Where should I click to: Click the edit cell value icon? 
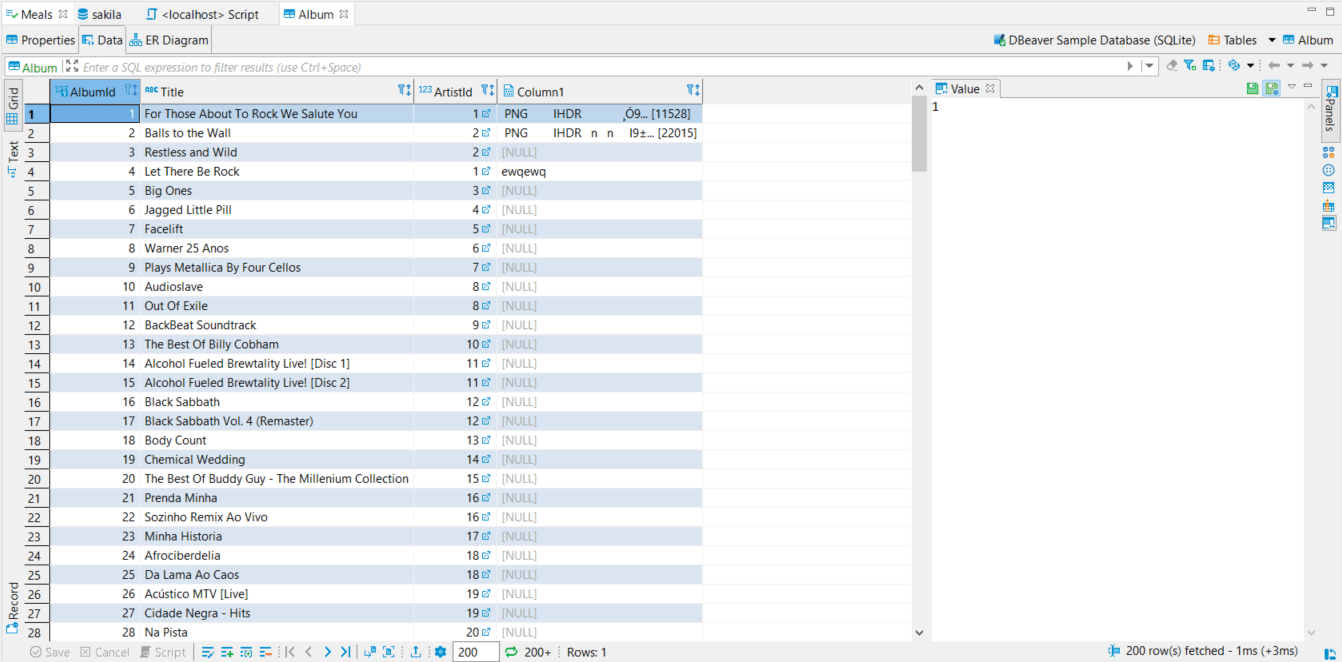tap(208, 652)
